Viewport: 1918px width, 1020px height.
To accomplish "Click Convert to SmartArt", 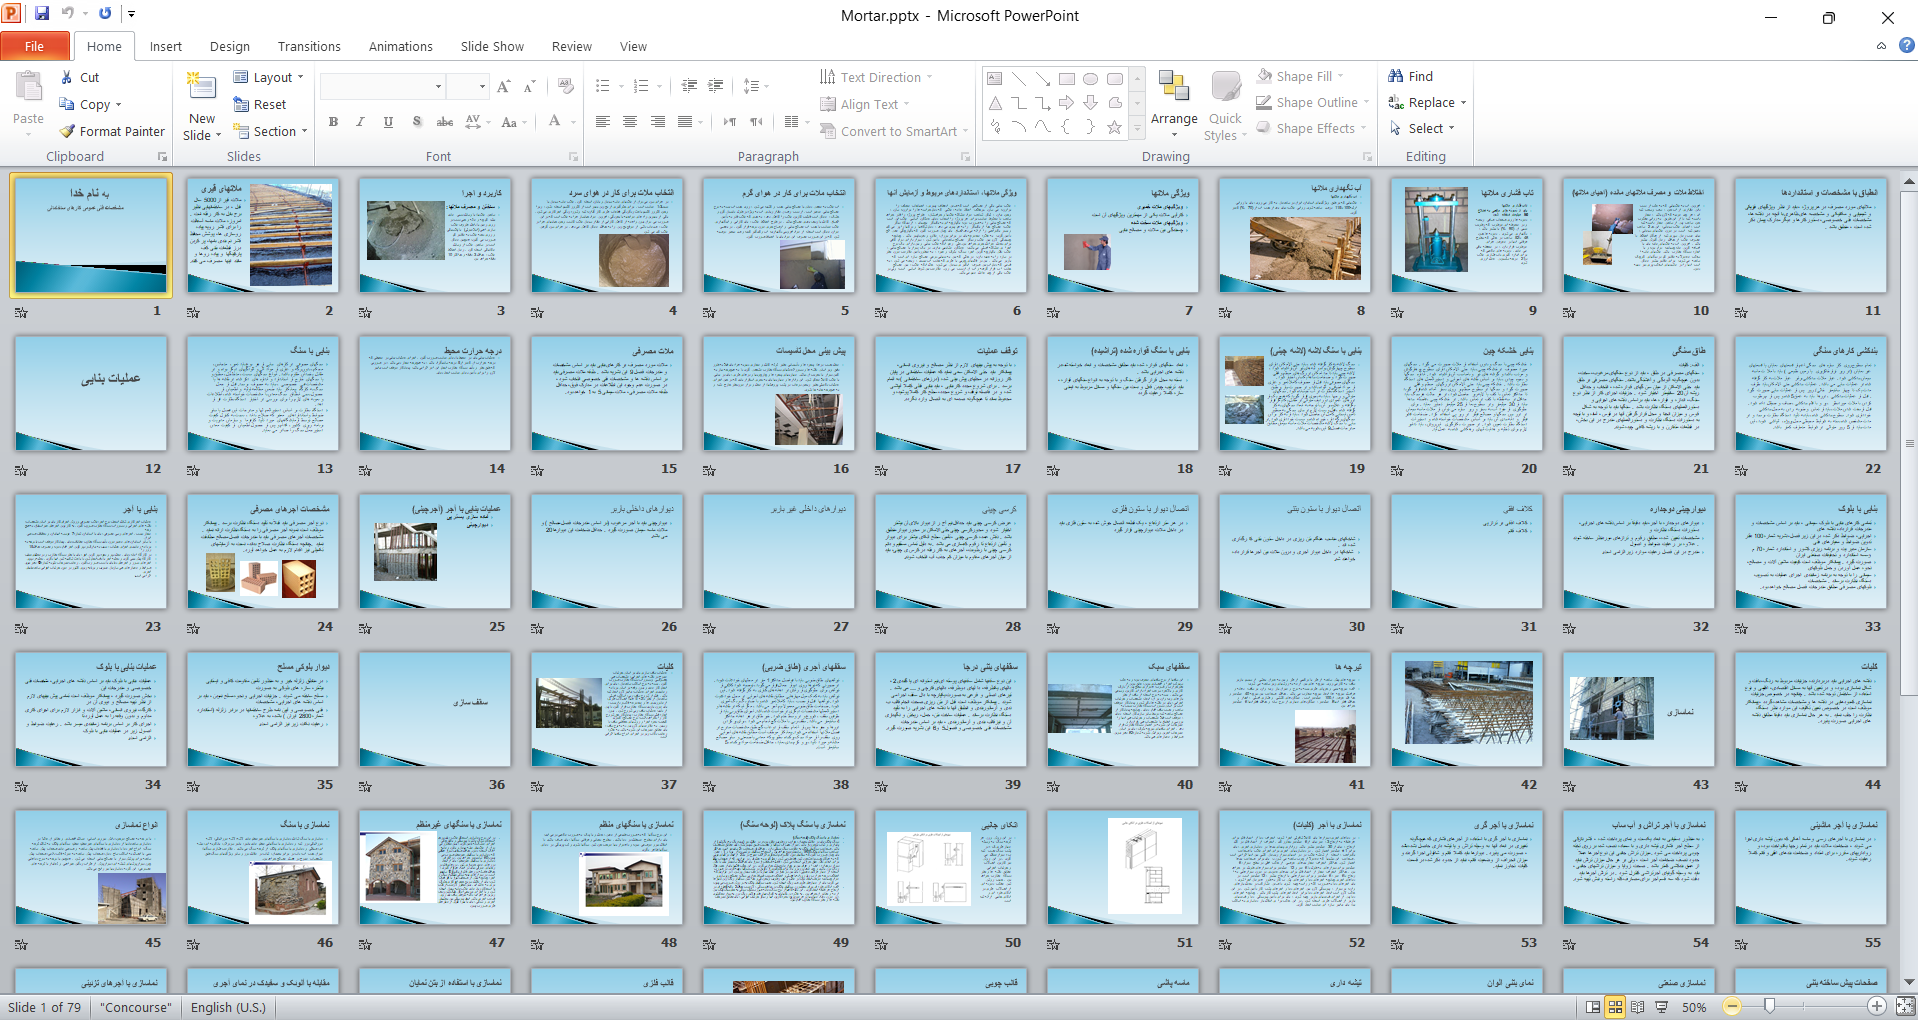I will tap(894, 131).
